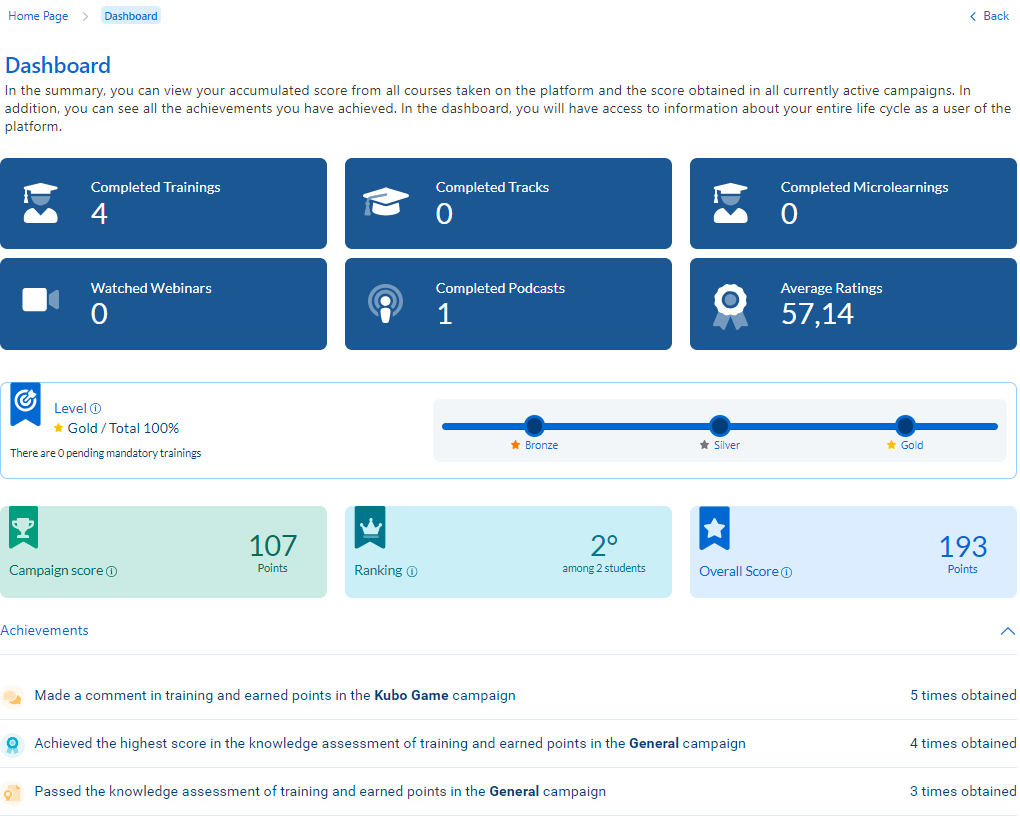Open the Kubo Game comment achievement row
This screenshot has height=816, width=1020.
[275, 695]
